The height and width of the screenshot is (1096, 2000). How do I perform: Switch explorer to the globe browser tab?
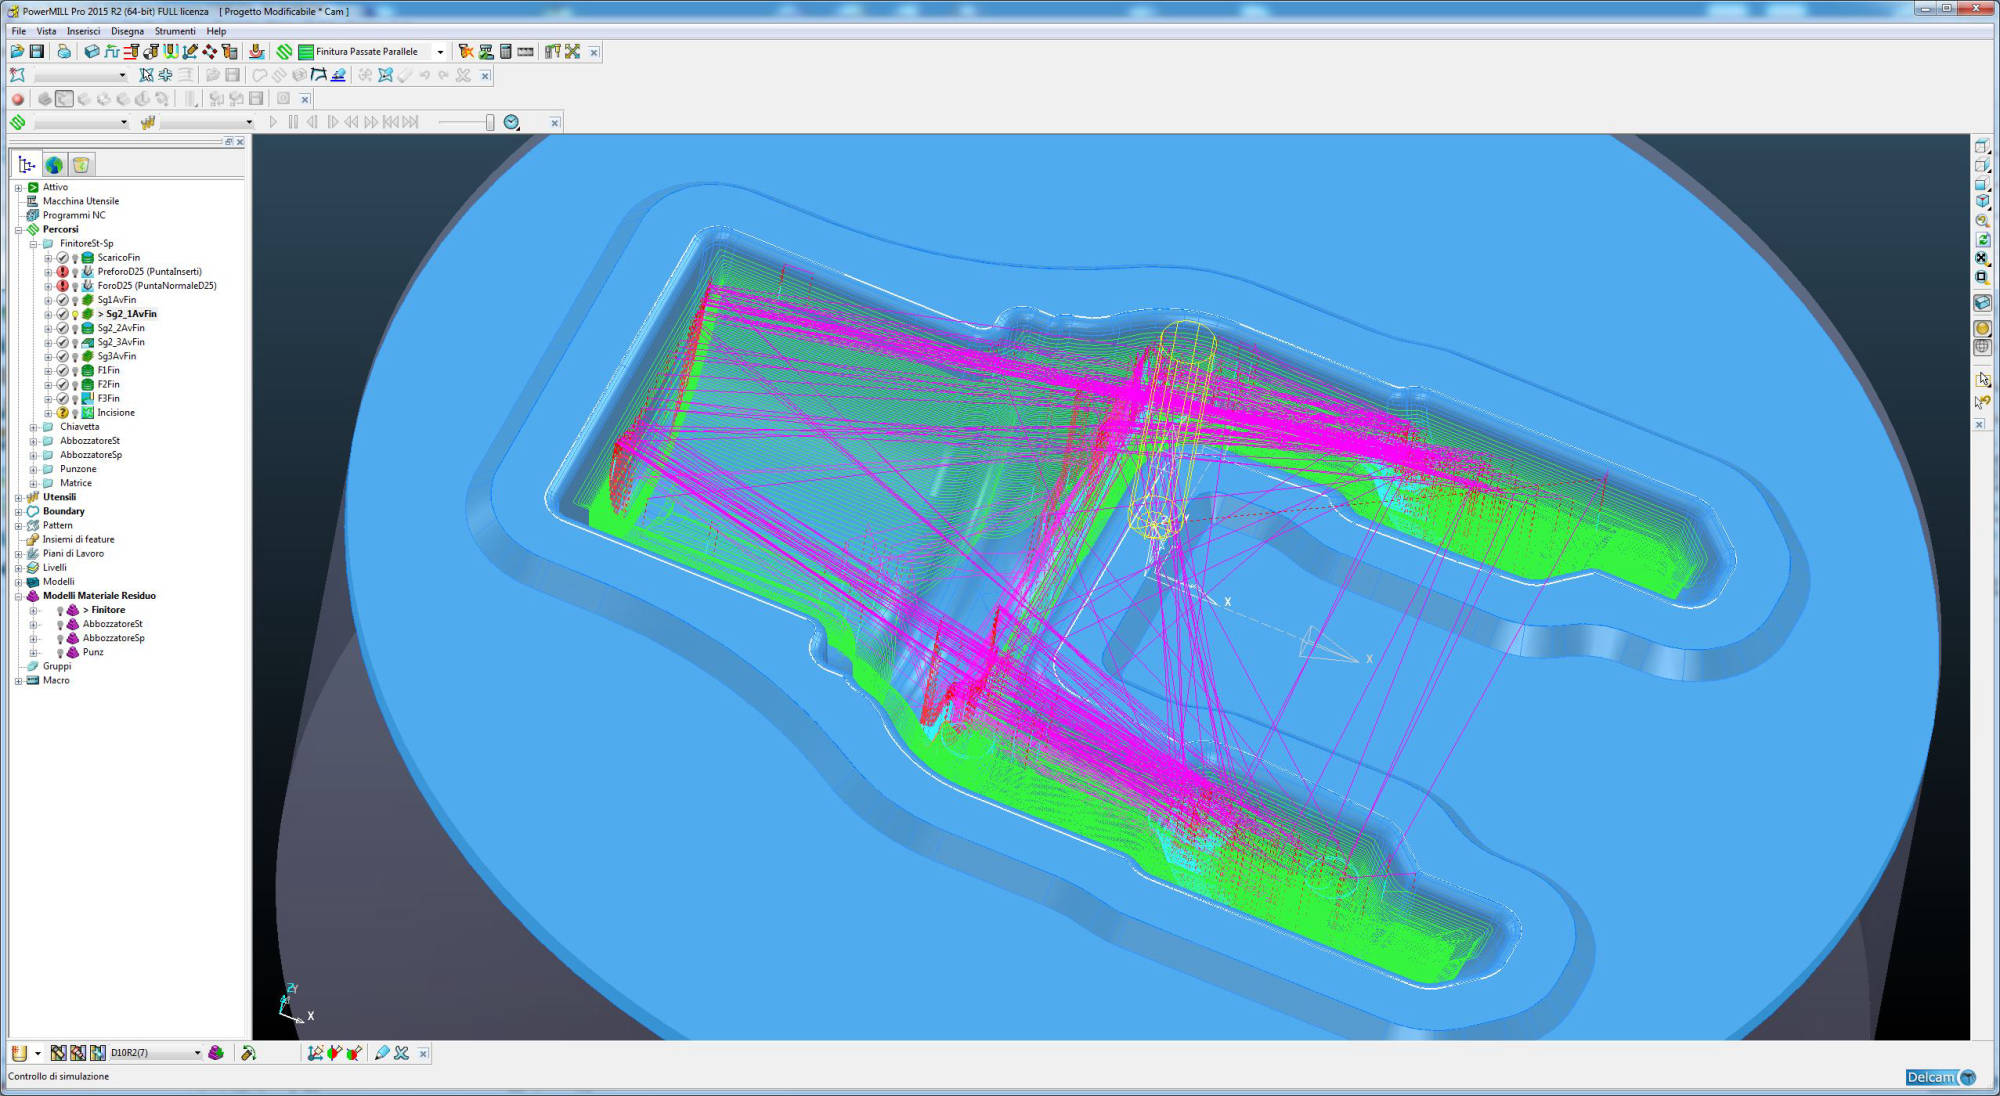click(54, 165)
